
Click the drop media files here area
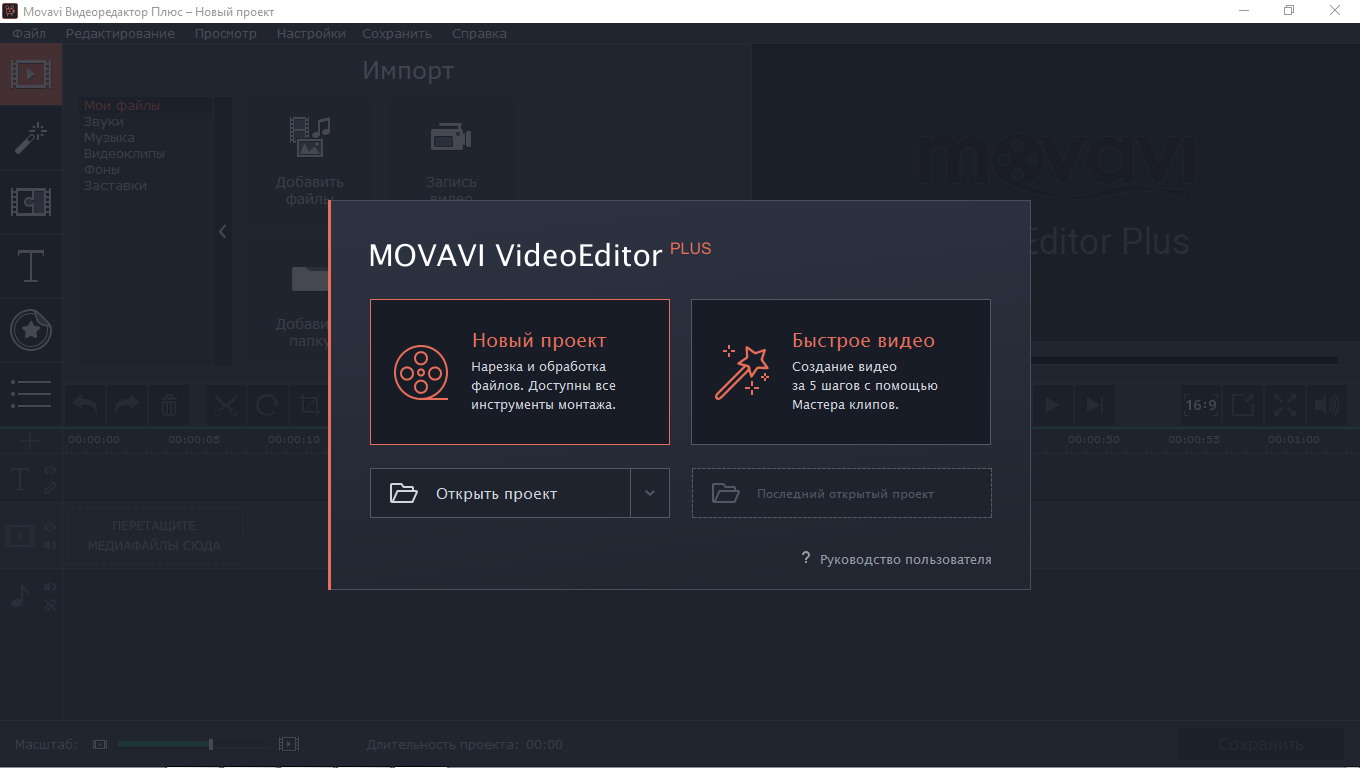coord(154,536)
